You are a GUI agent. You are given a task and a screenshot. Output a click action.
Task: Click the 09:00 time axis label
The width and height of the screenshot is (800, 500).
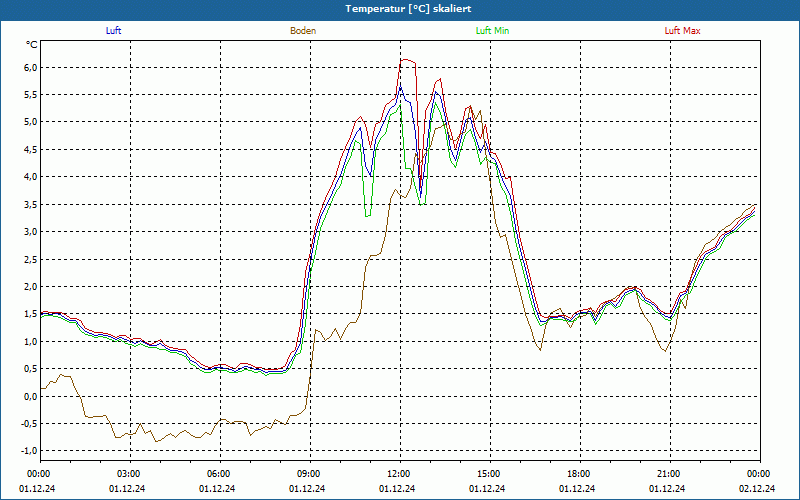coord(311,474)
